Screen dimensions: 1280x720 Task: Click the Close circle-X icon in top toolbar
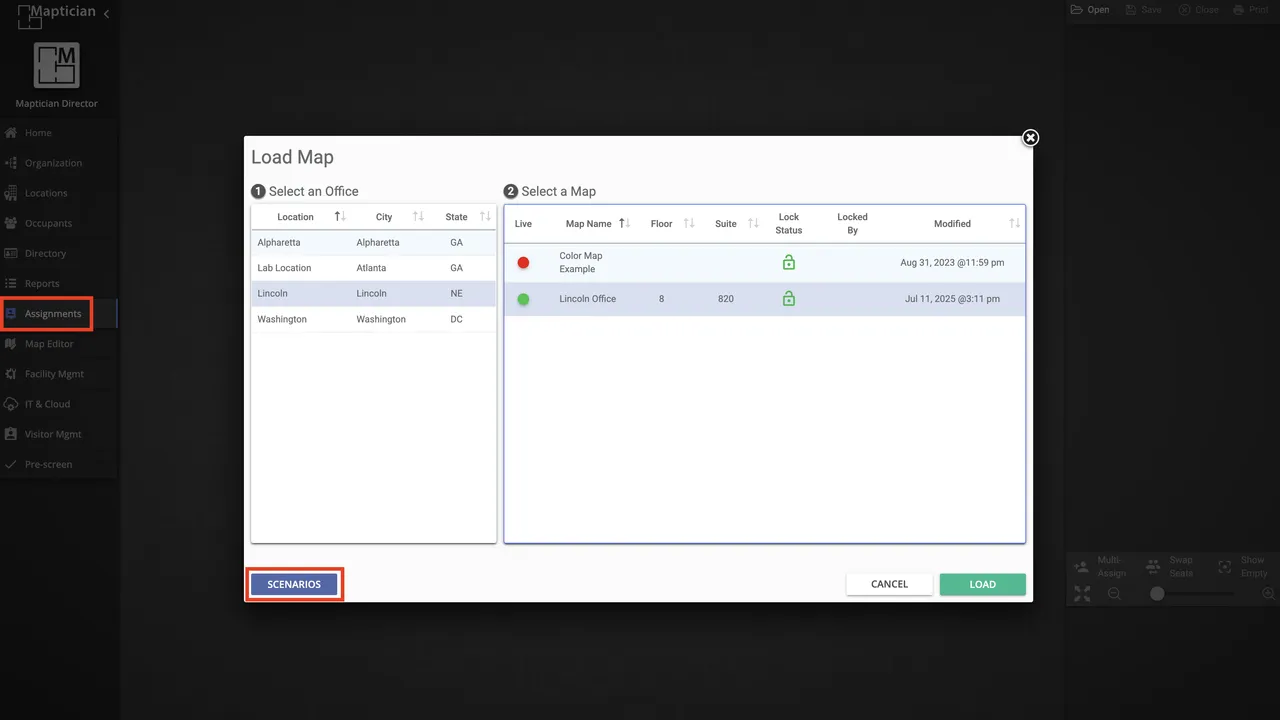[1184, 10]
